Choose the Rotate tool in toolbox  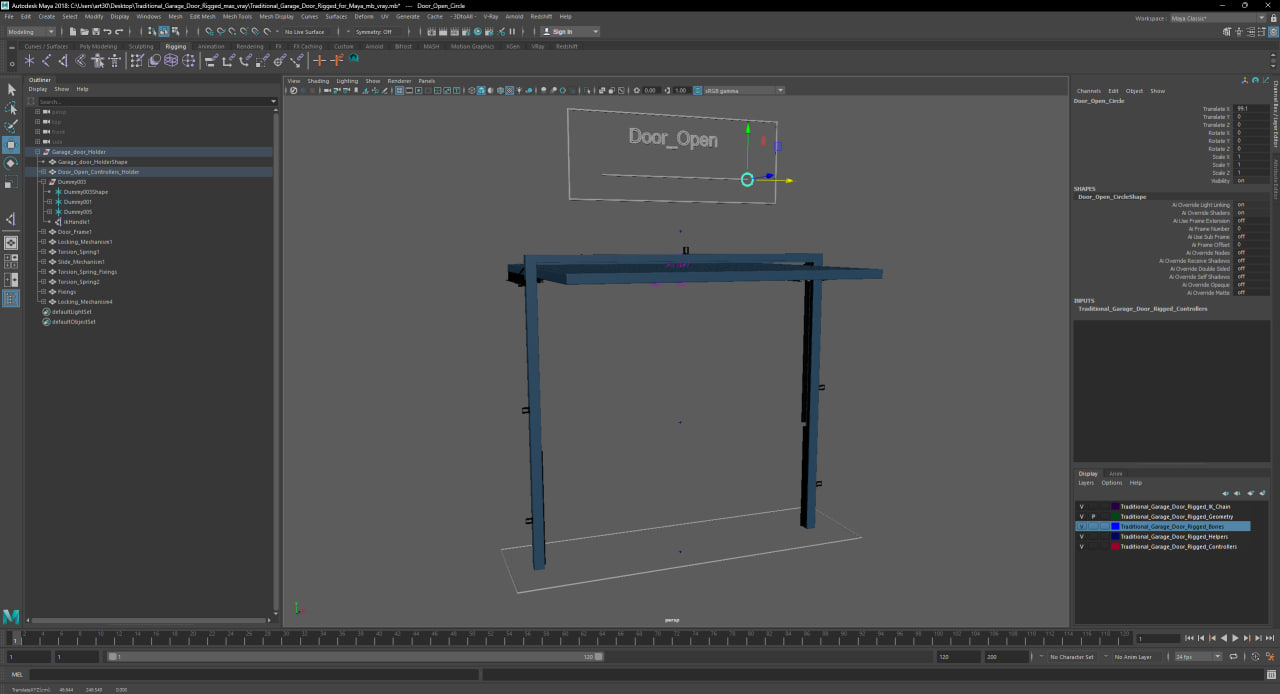point(11,163)
